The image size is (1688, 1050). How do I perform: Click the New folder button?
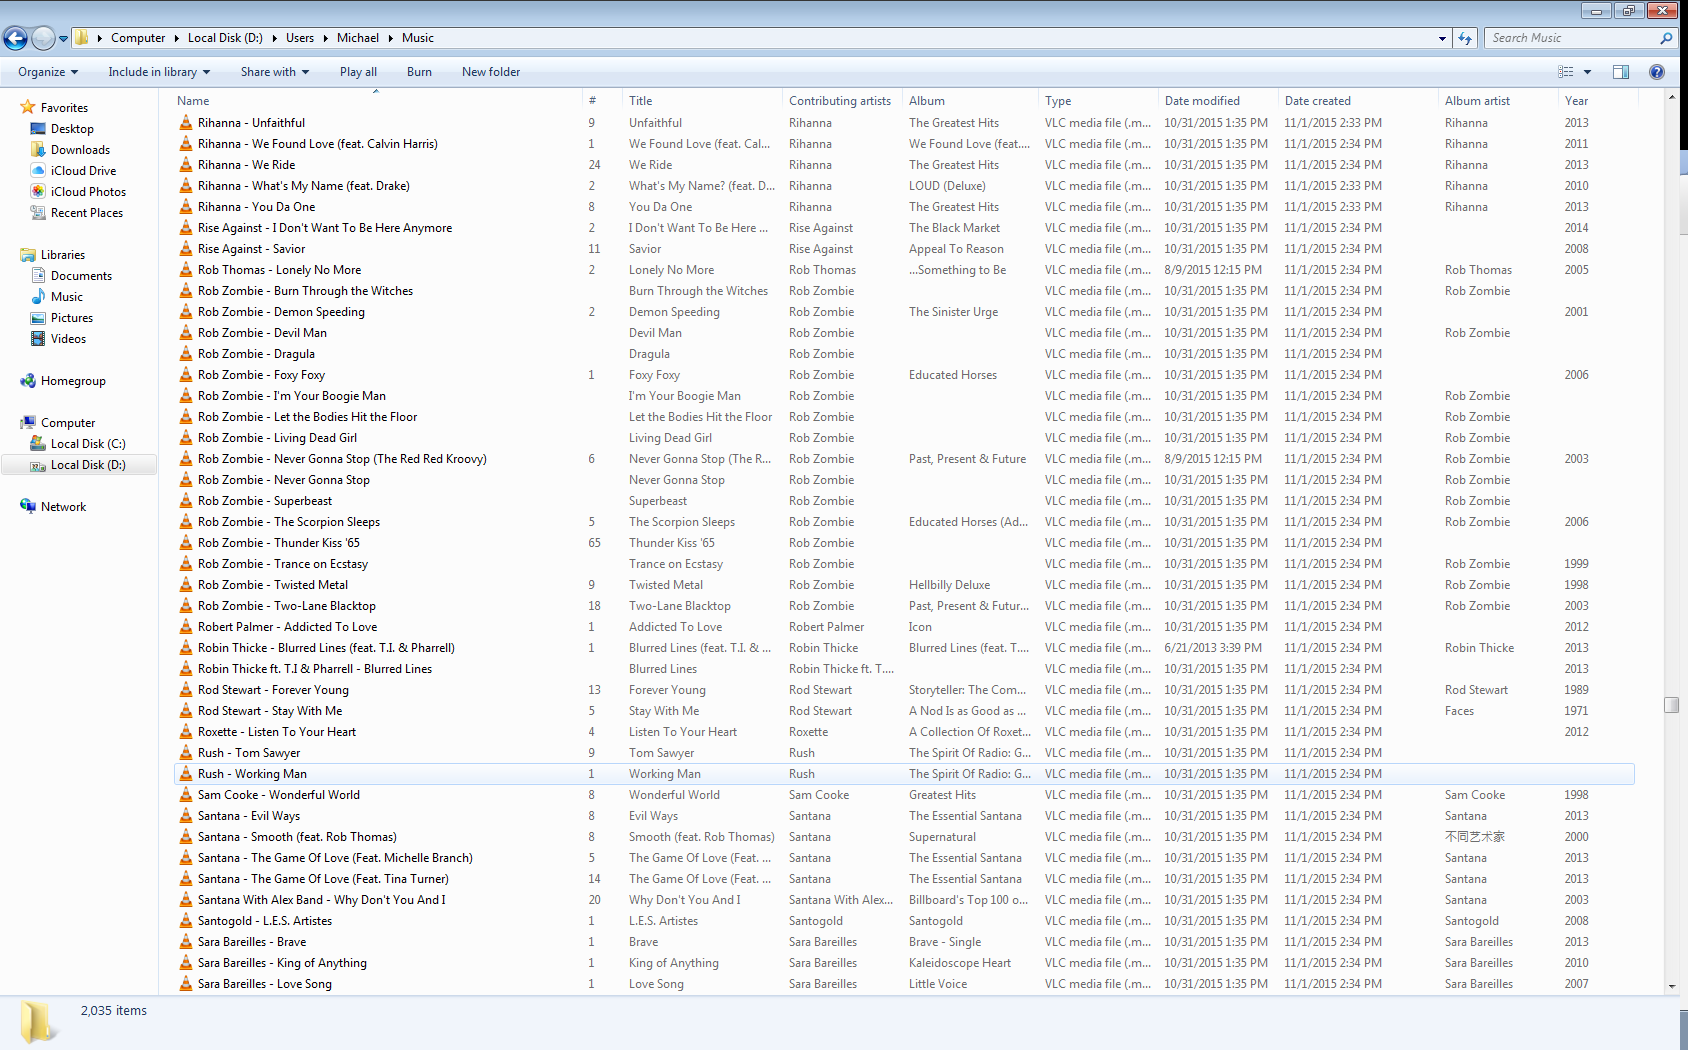(x=491, y=72)
